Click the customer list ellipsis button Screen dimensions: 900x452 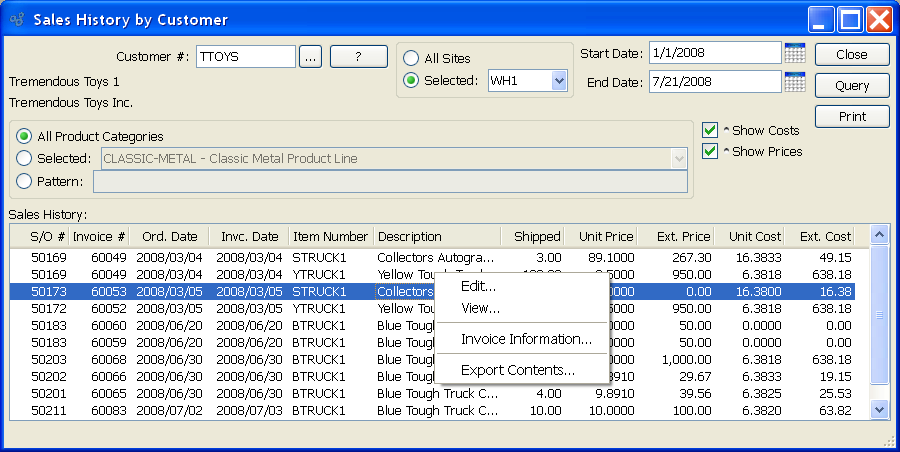click(x=311, y=57)
